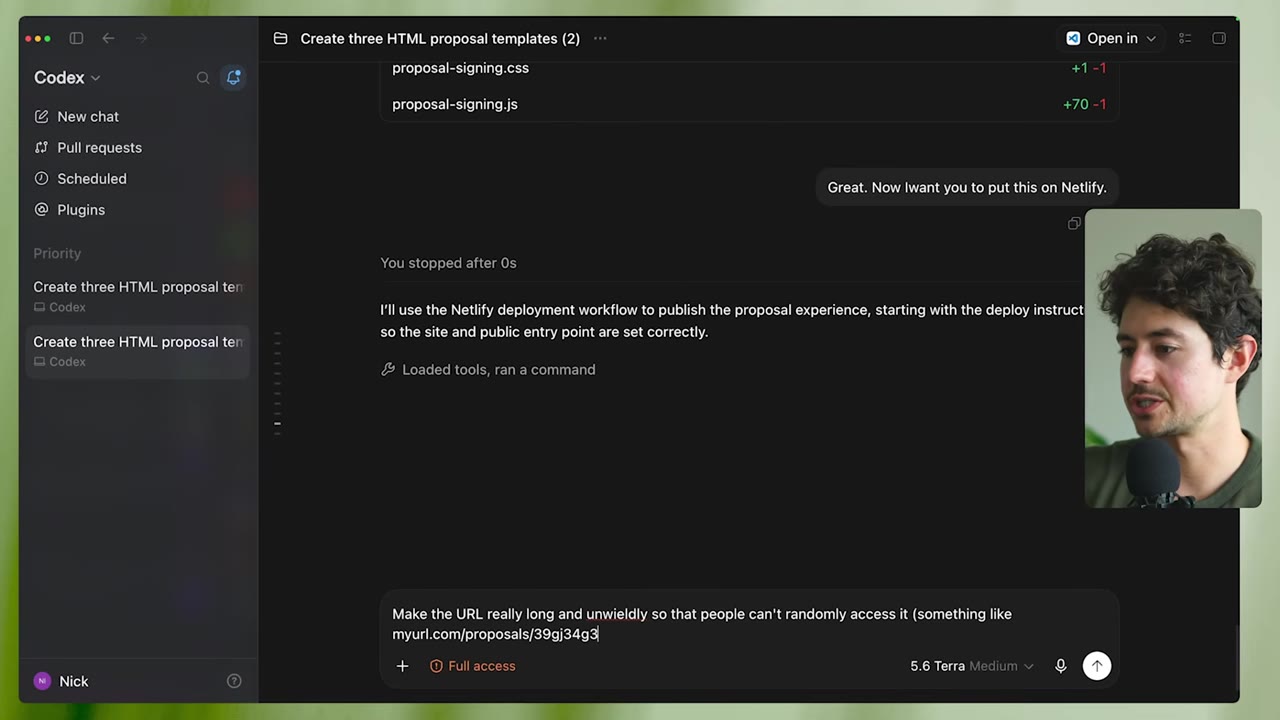Open the three-dots menu beside the chat title

tap(600, 38)
